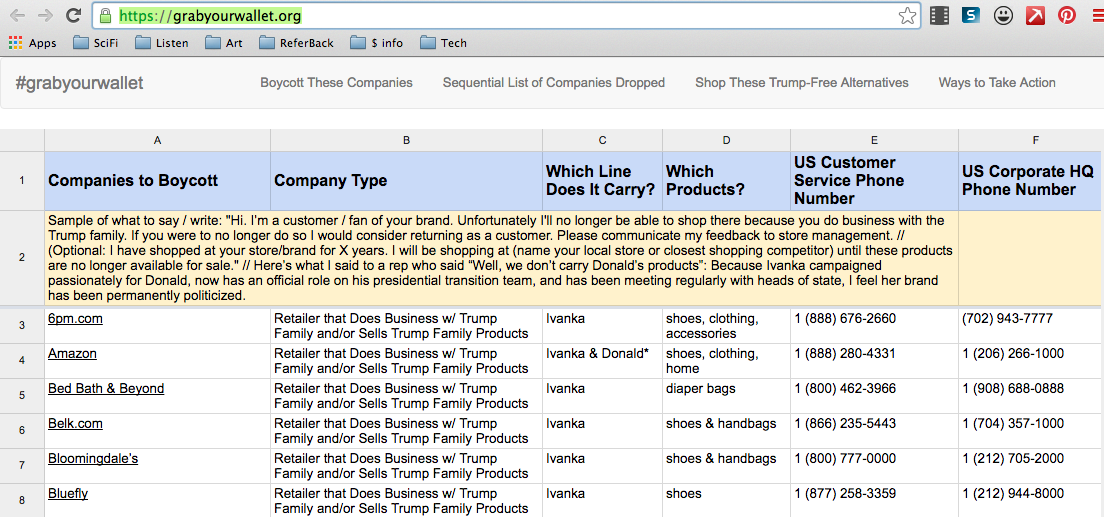This screenshot has height=517, width=1104.
Task: Click the browser back arrow
Action: coord(18,15)
